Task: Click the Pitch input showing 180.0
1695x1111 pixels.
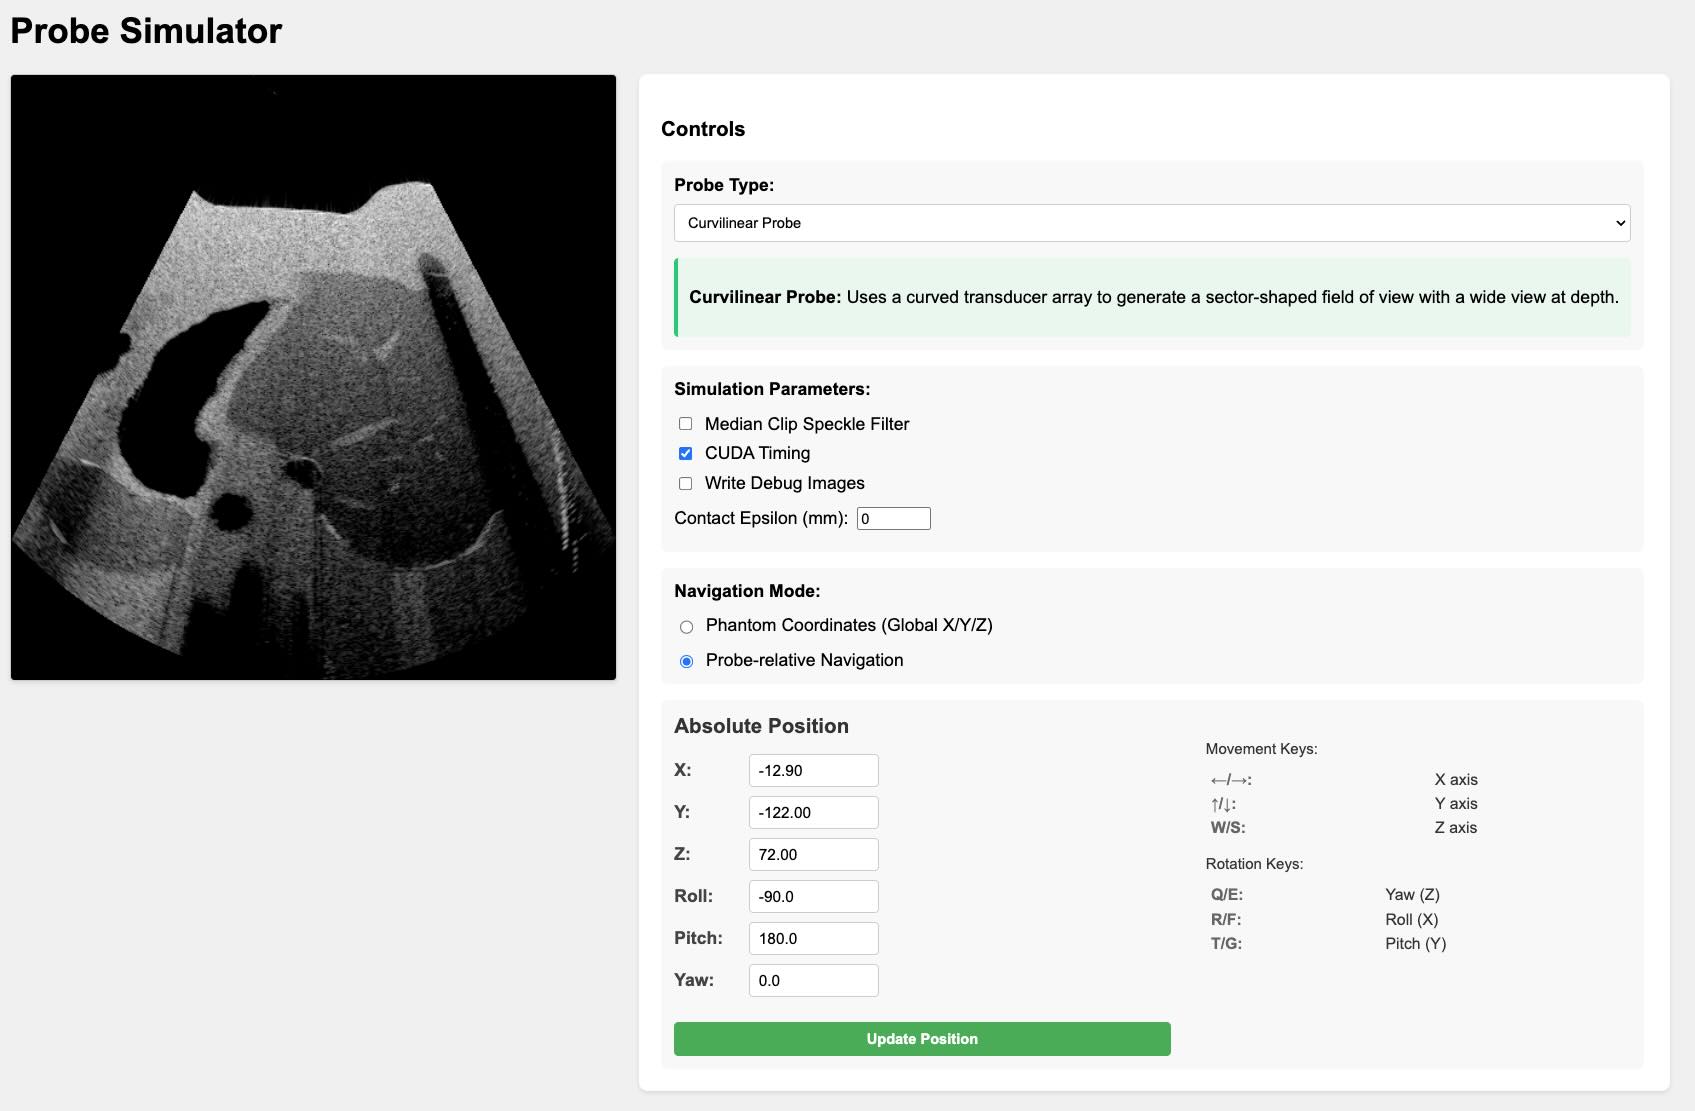Action: click(812, 938)
